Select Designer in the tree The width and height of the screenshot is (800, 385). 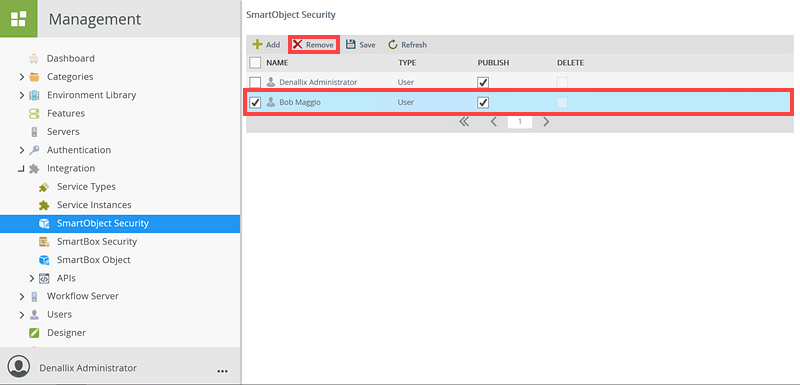tap(66, 333)
